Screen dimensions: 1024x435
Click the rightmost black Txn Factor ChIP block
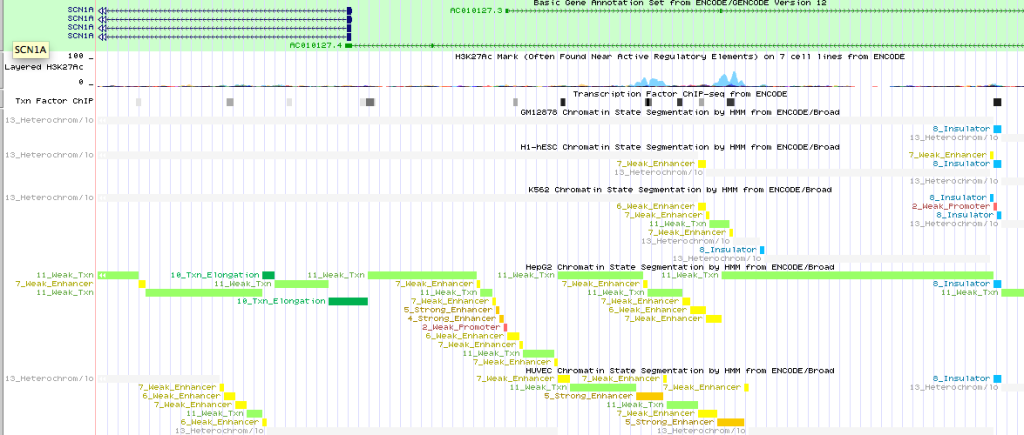click(x=997, y=102)
